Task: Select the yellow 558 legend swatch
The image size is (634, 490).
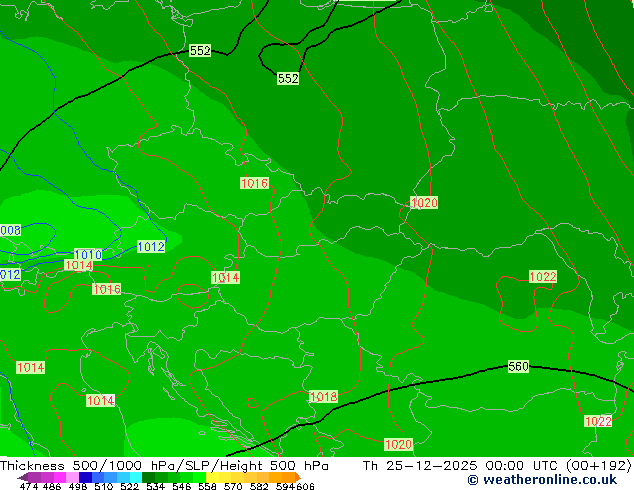Action: click(212, 477)
